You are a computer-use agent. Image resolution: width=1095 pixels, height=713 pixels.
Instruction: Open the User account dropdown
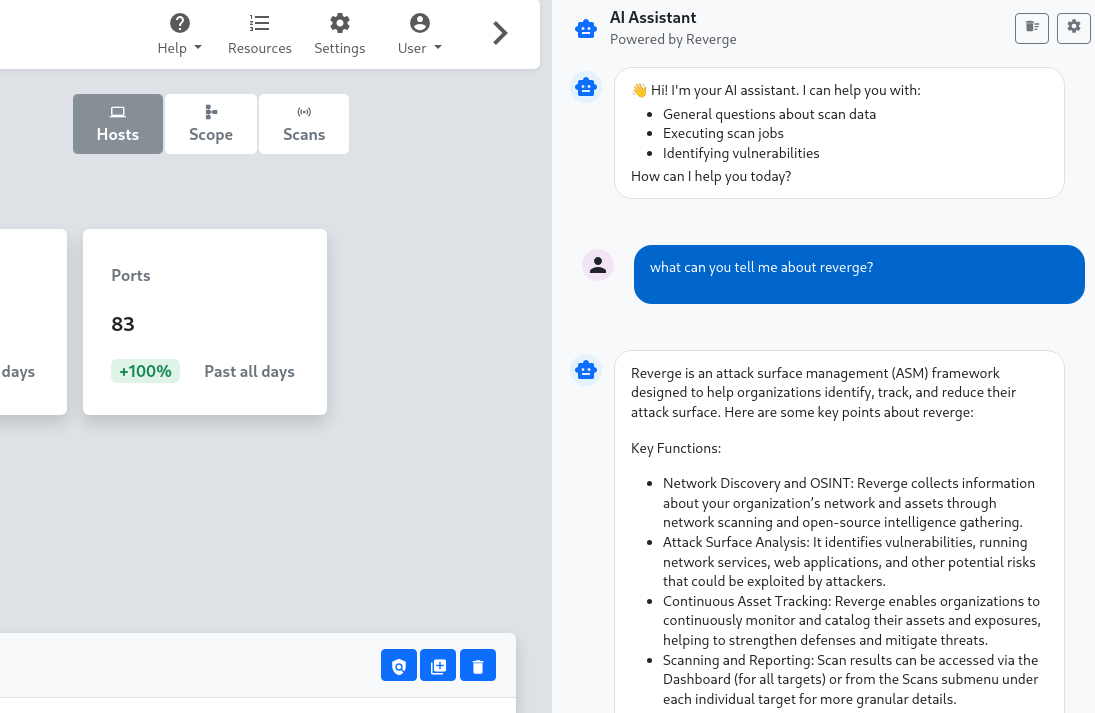click(x=420, y=34)
